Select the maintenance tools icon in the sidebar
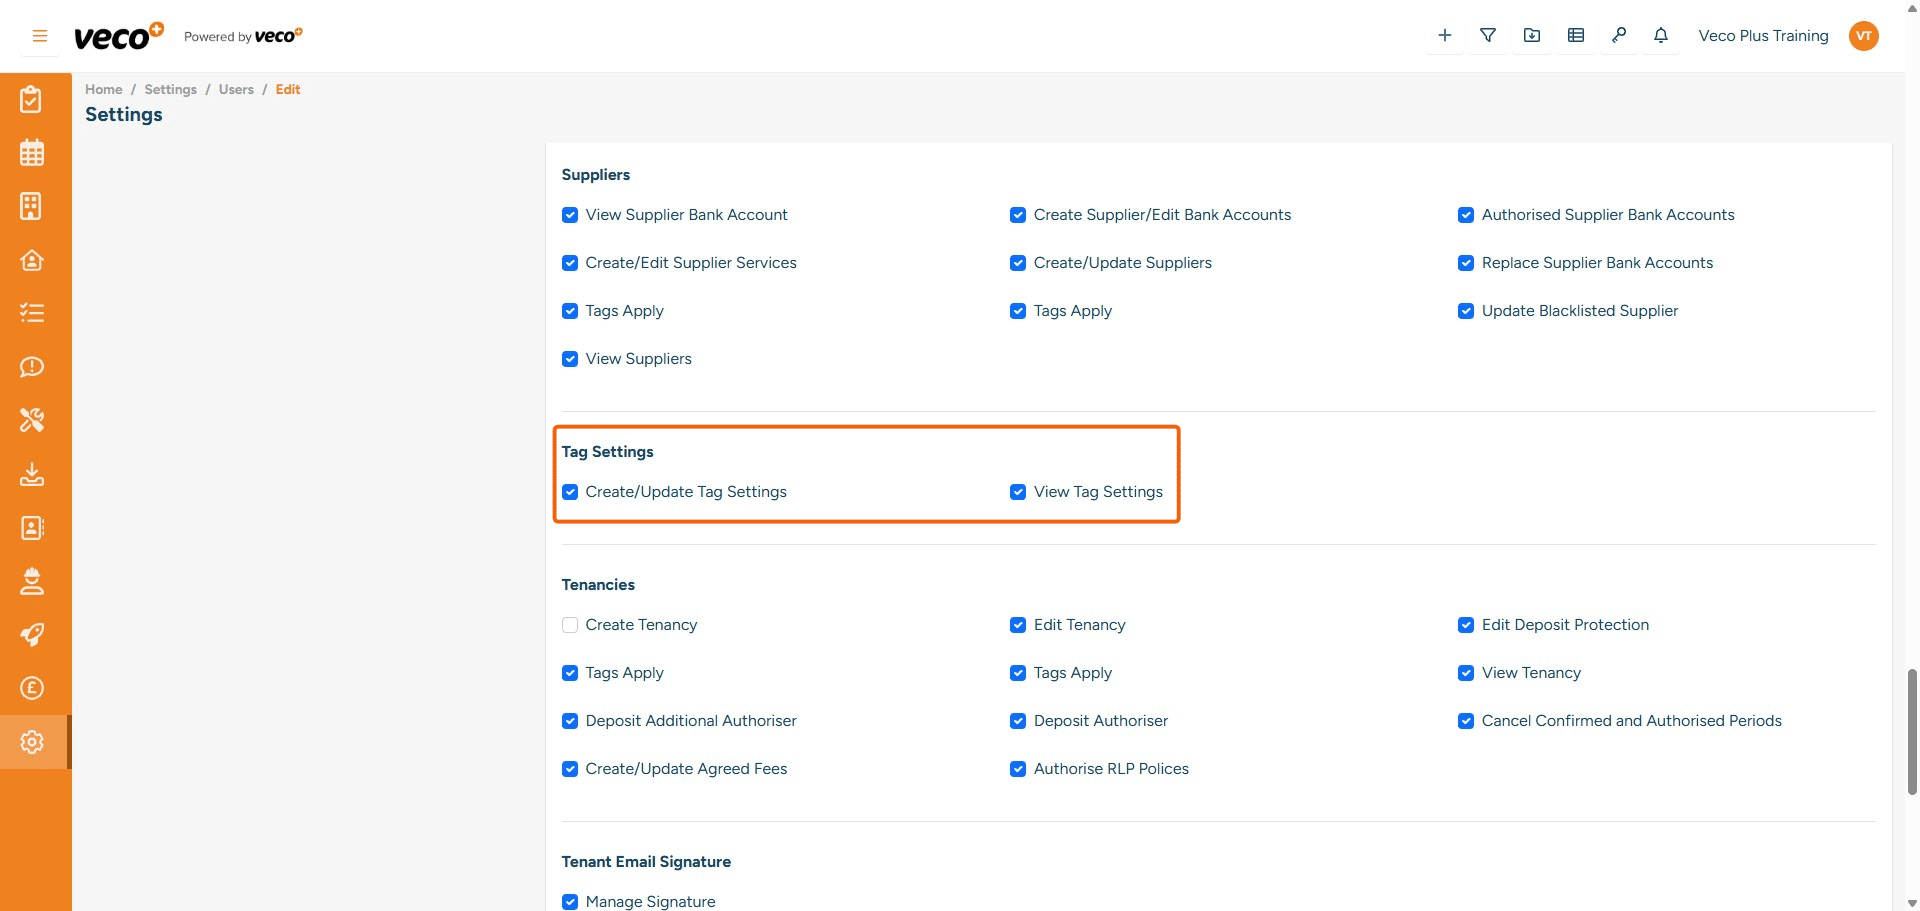 (x=32, y=420)
